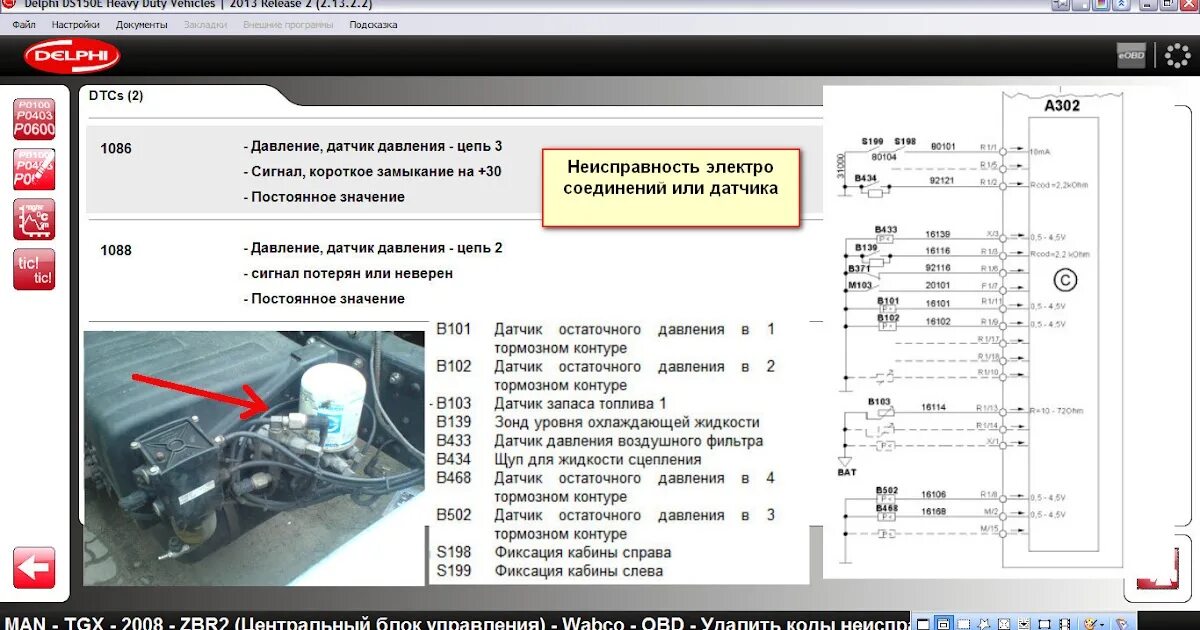Viewport: 1200px width, 630px height.
Task: Click the paint palette icon
Action: click(1088, 624)
